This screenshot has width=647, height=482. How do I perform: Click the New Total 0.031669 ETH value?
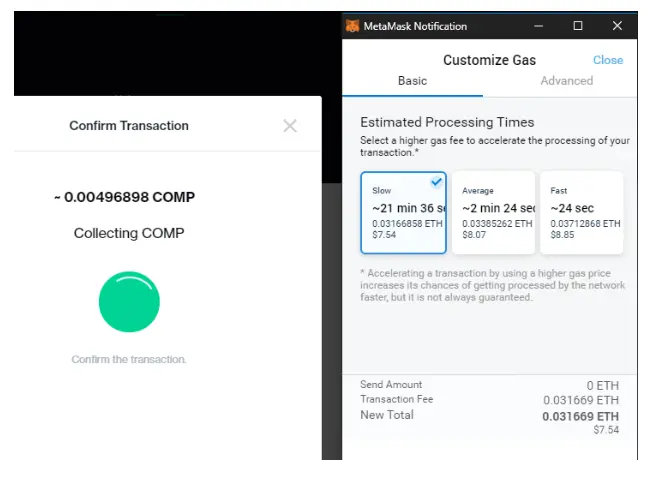(580, 416)
